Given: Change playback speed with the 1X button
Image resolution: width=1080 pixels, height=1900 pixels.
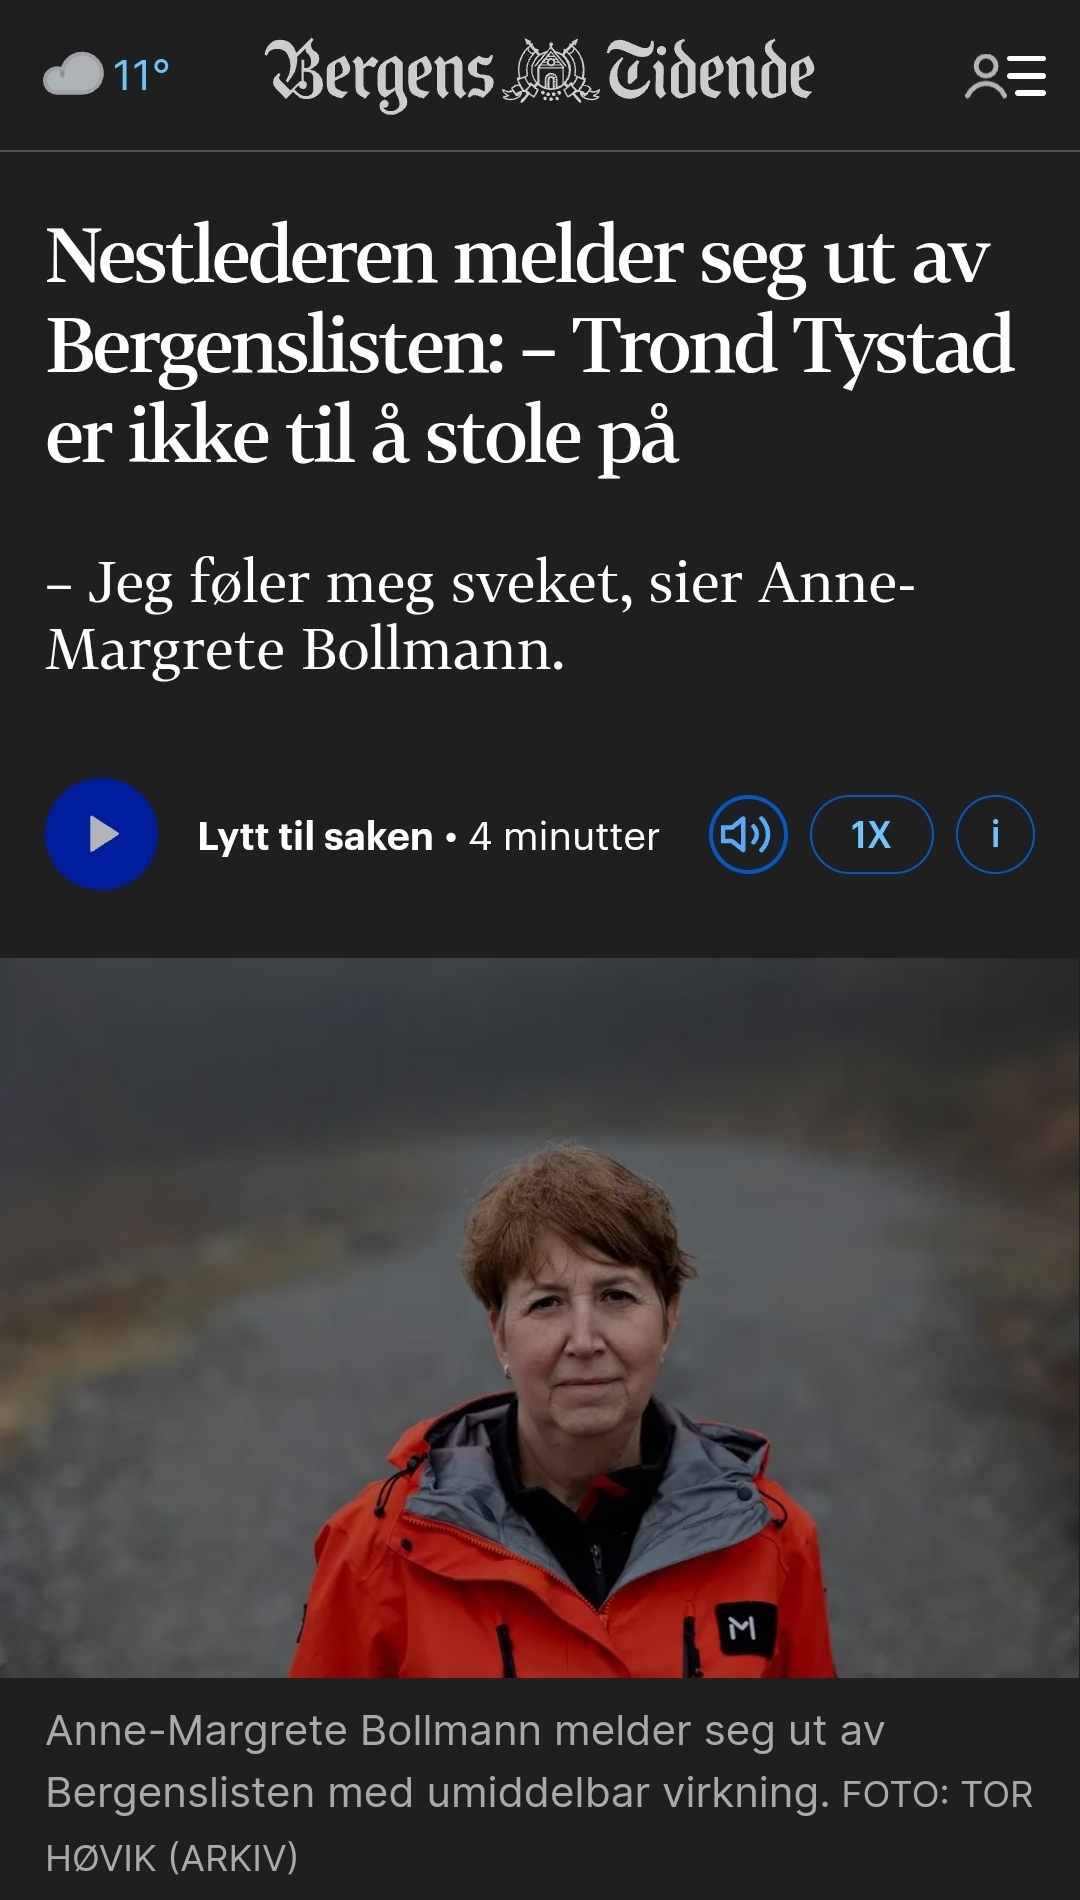Looking at the screenshot, I should click(871, 834).
